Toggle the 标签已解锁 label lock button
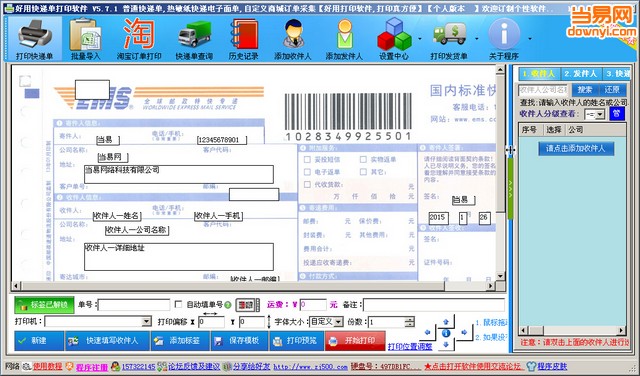 coord(44,305)
